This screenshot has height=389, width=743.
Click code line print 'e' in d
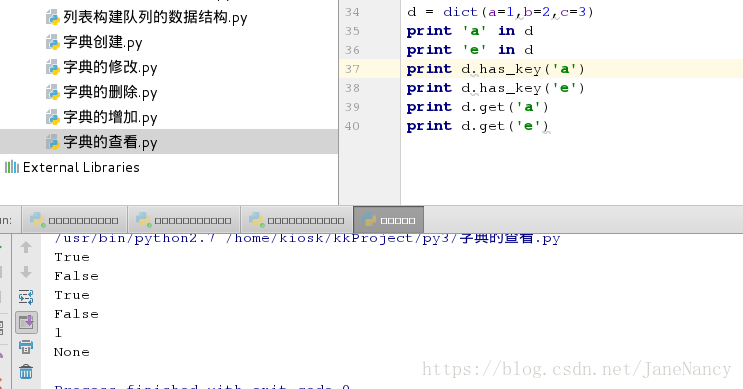(x=470, y=50)
